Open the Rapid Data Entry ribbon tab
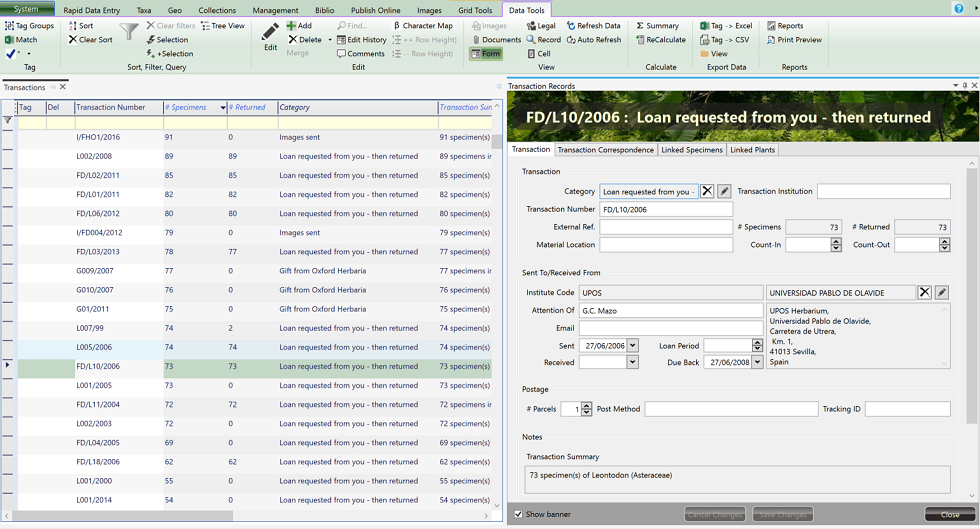 pyautogui.click(x=92, y=10)
